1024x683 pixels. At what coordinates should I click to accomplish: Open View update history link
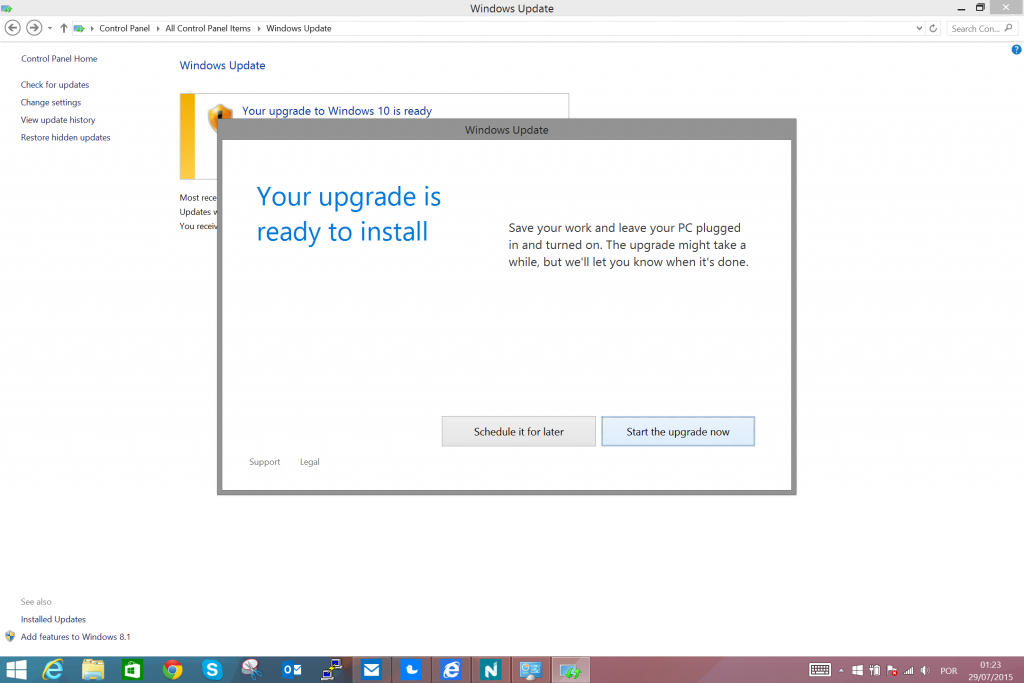(58, 120)
